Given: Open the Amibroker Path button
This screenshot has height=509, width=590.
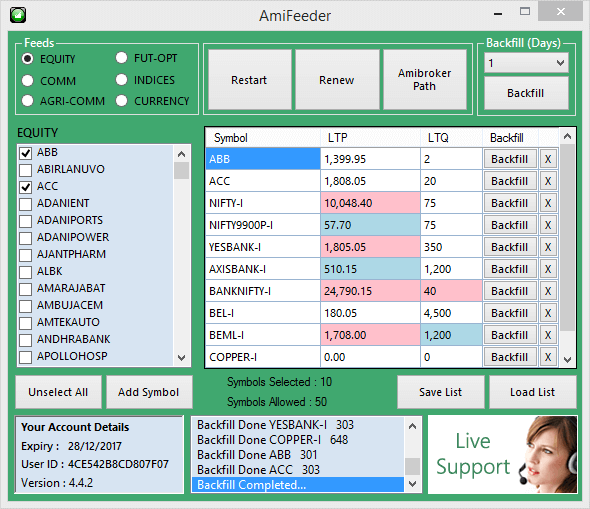Looking at the screenshot, I should 424,80.
